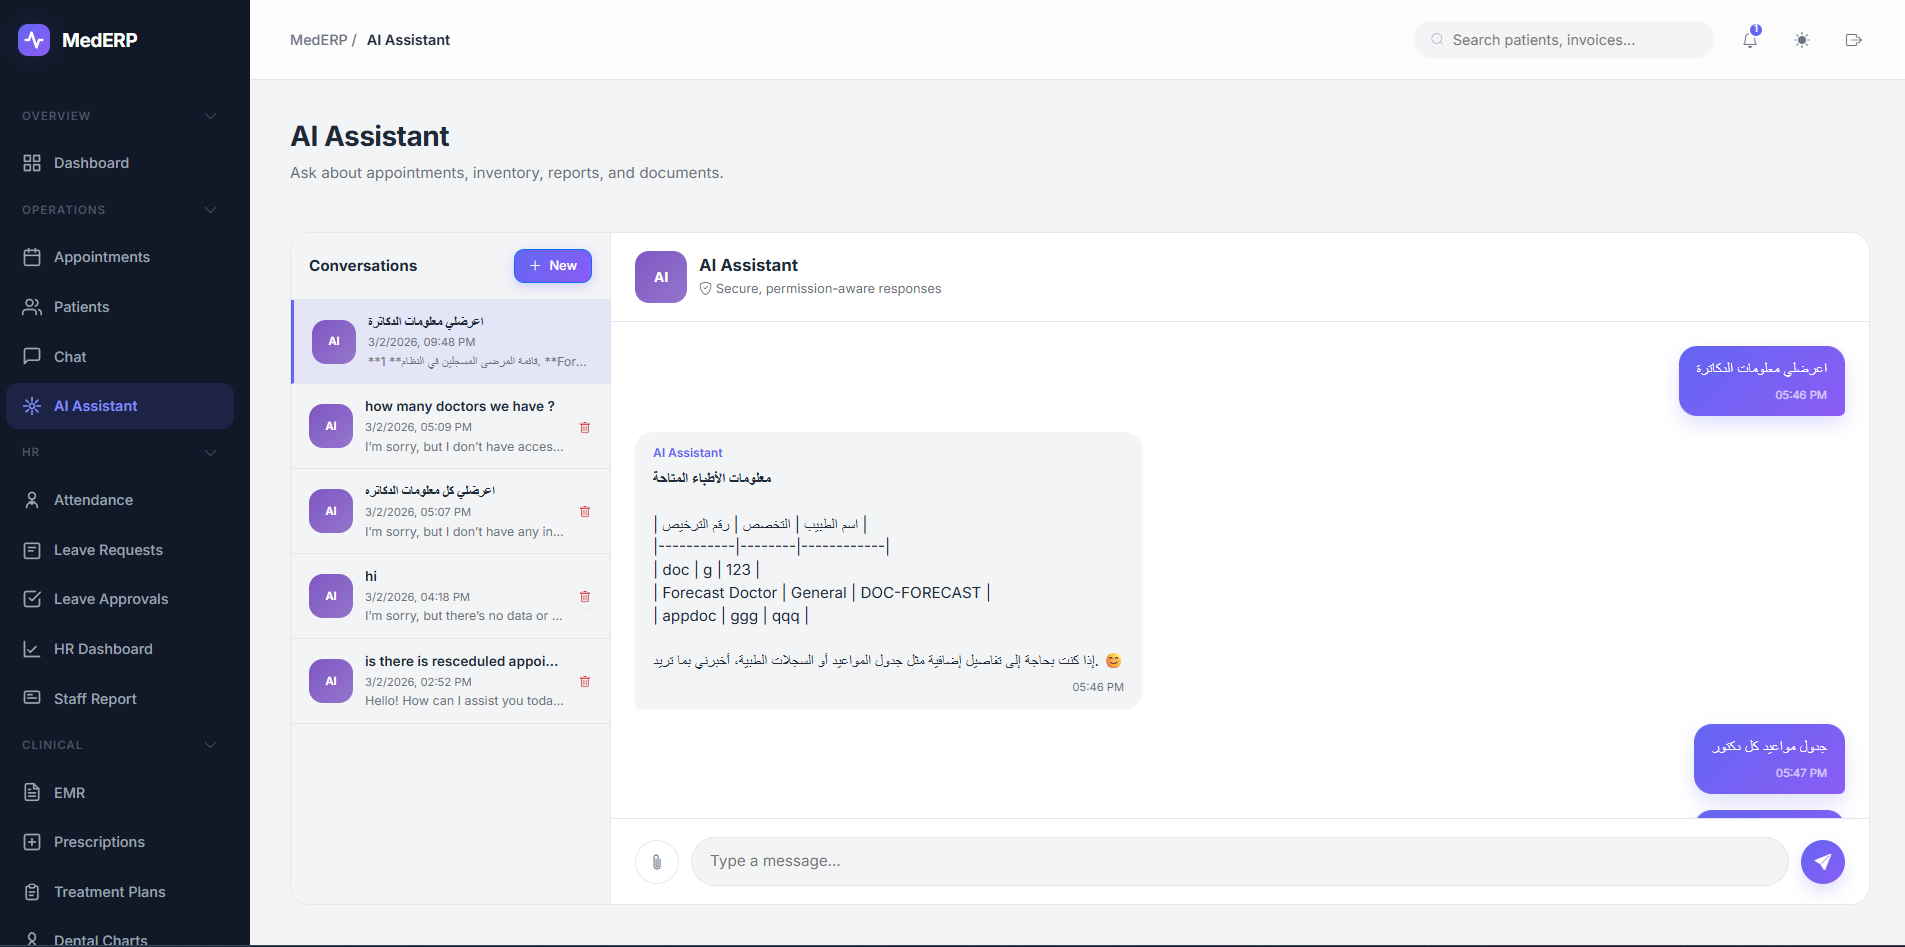Click the paperclip attachment icon

[657, 862]
